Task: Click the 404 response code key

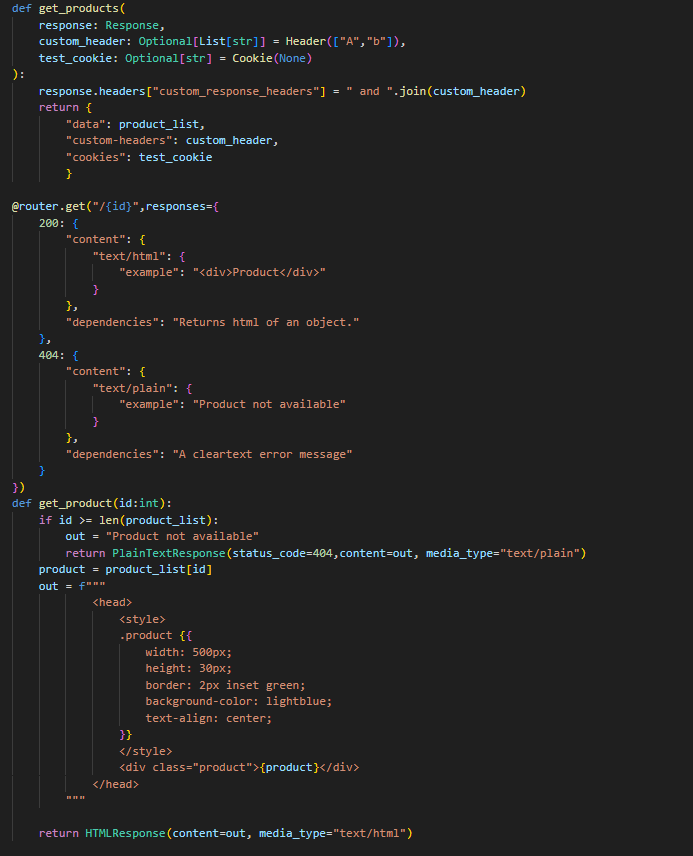Action: (49, 355)
